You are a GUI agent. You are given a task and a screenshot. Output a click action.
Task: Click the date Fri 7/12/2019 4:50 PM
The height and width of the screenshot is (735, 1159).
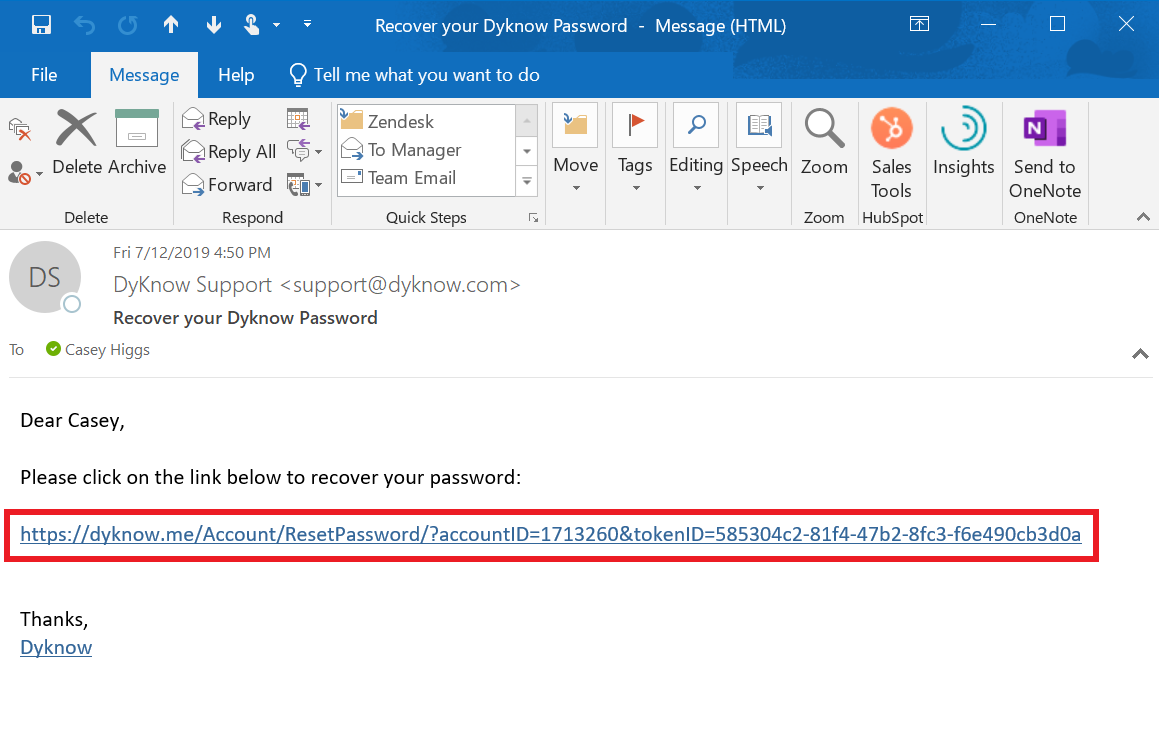[x=192, y=252]
